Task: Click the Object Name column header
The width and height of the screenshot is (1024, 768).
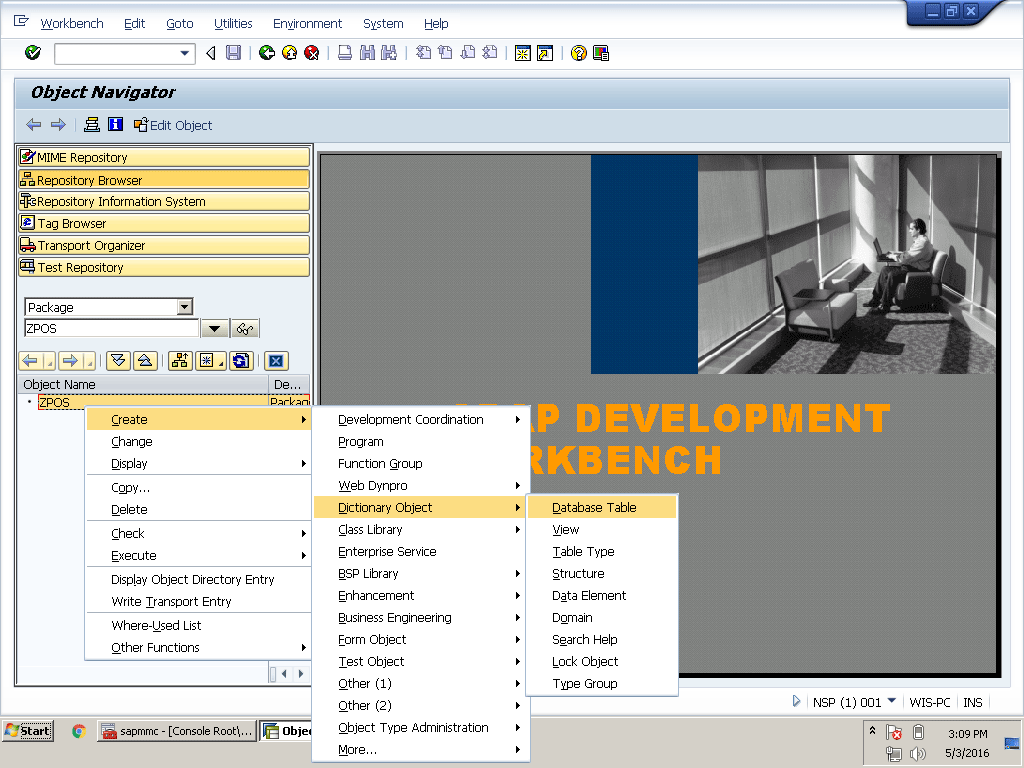Action: pos(144,384)
